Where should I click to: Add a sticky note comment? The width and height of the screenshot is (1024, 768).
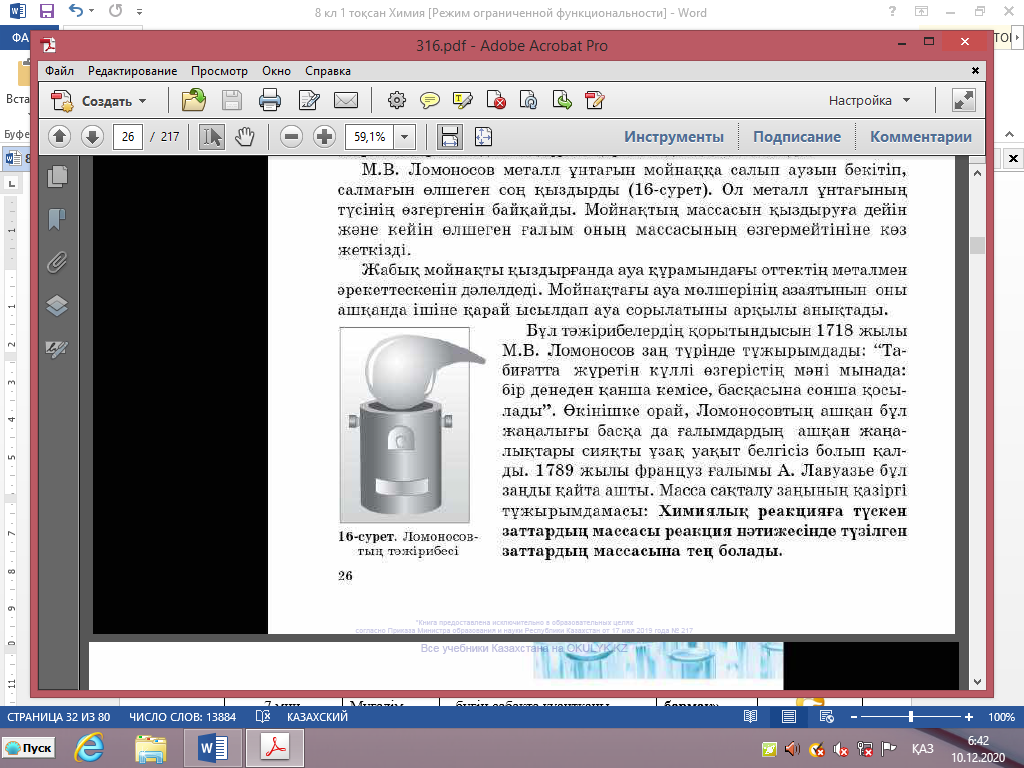[x=430, y=100]
